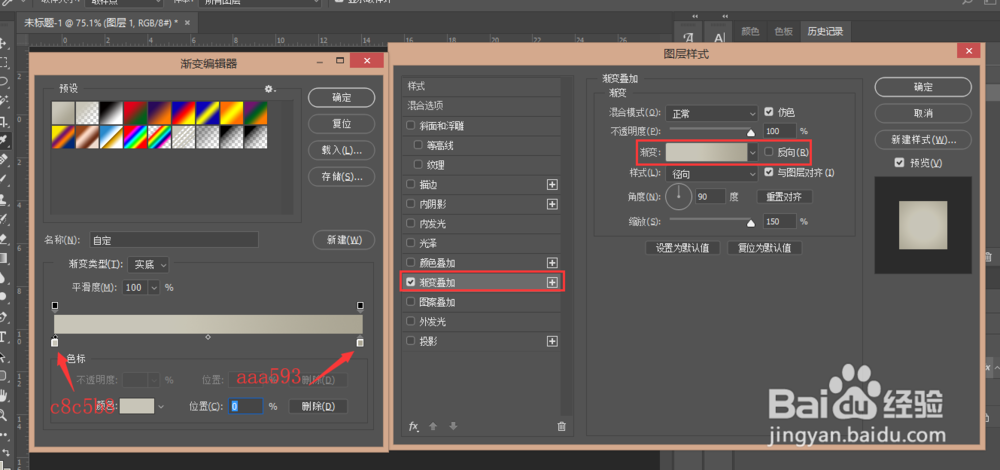Viewport: 1000px width, 470px height.
Task: Toggle the 仿色 checkbox
Action: pyautogui.click(x=769, y=112)
